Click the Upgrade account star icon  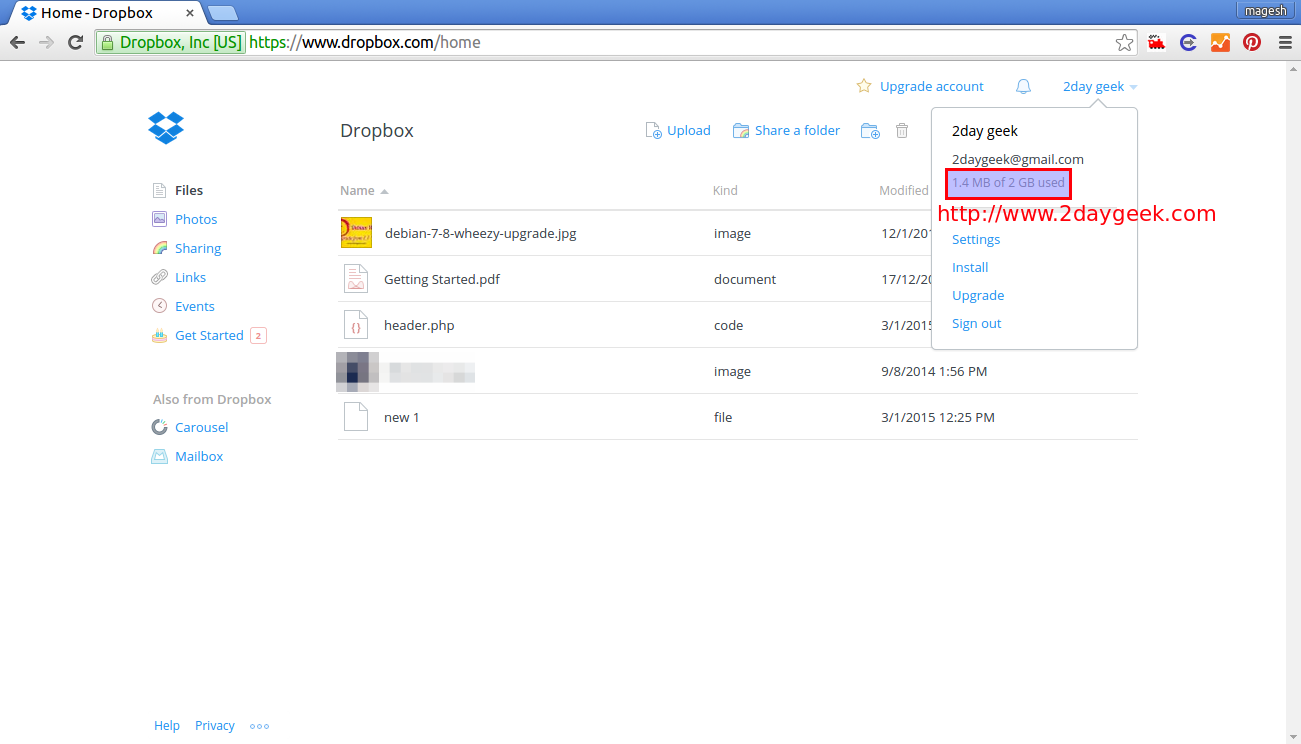coord(864,86)
